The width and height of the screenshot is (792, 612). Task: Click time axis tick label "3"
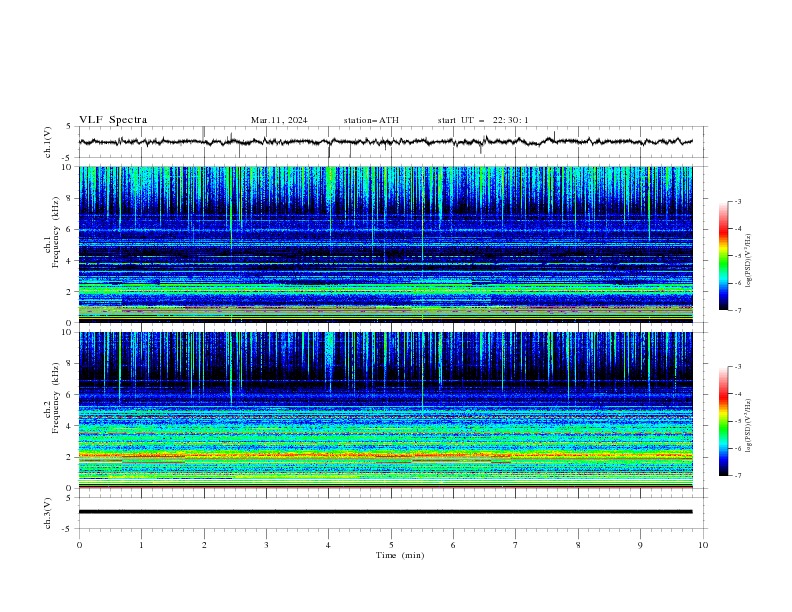point(266,545)
